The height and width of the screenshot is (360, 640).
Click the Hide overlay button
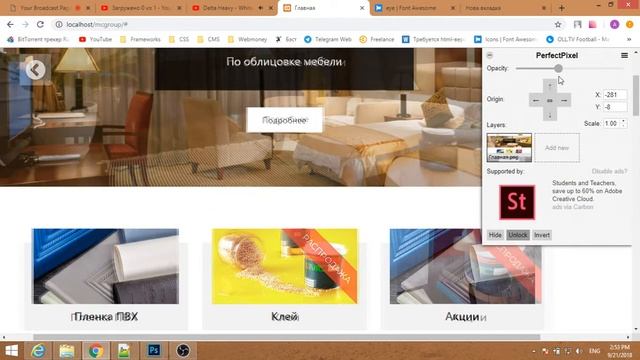tap(495, 235)
